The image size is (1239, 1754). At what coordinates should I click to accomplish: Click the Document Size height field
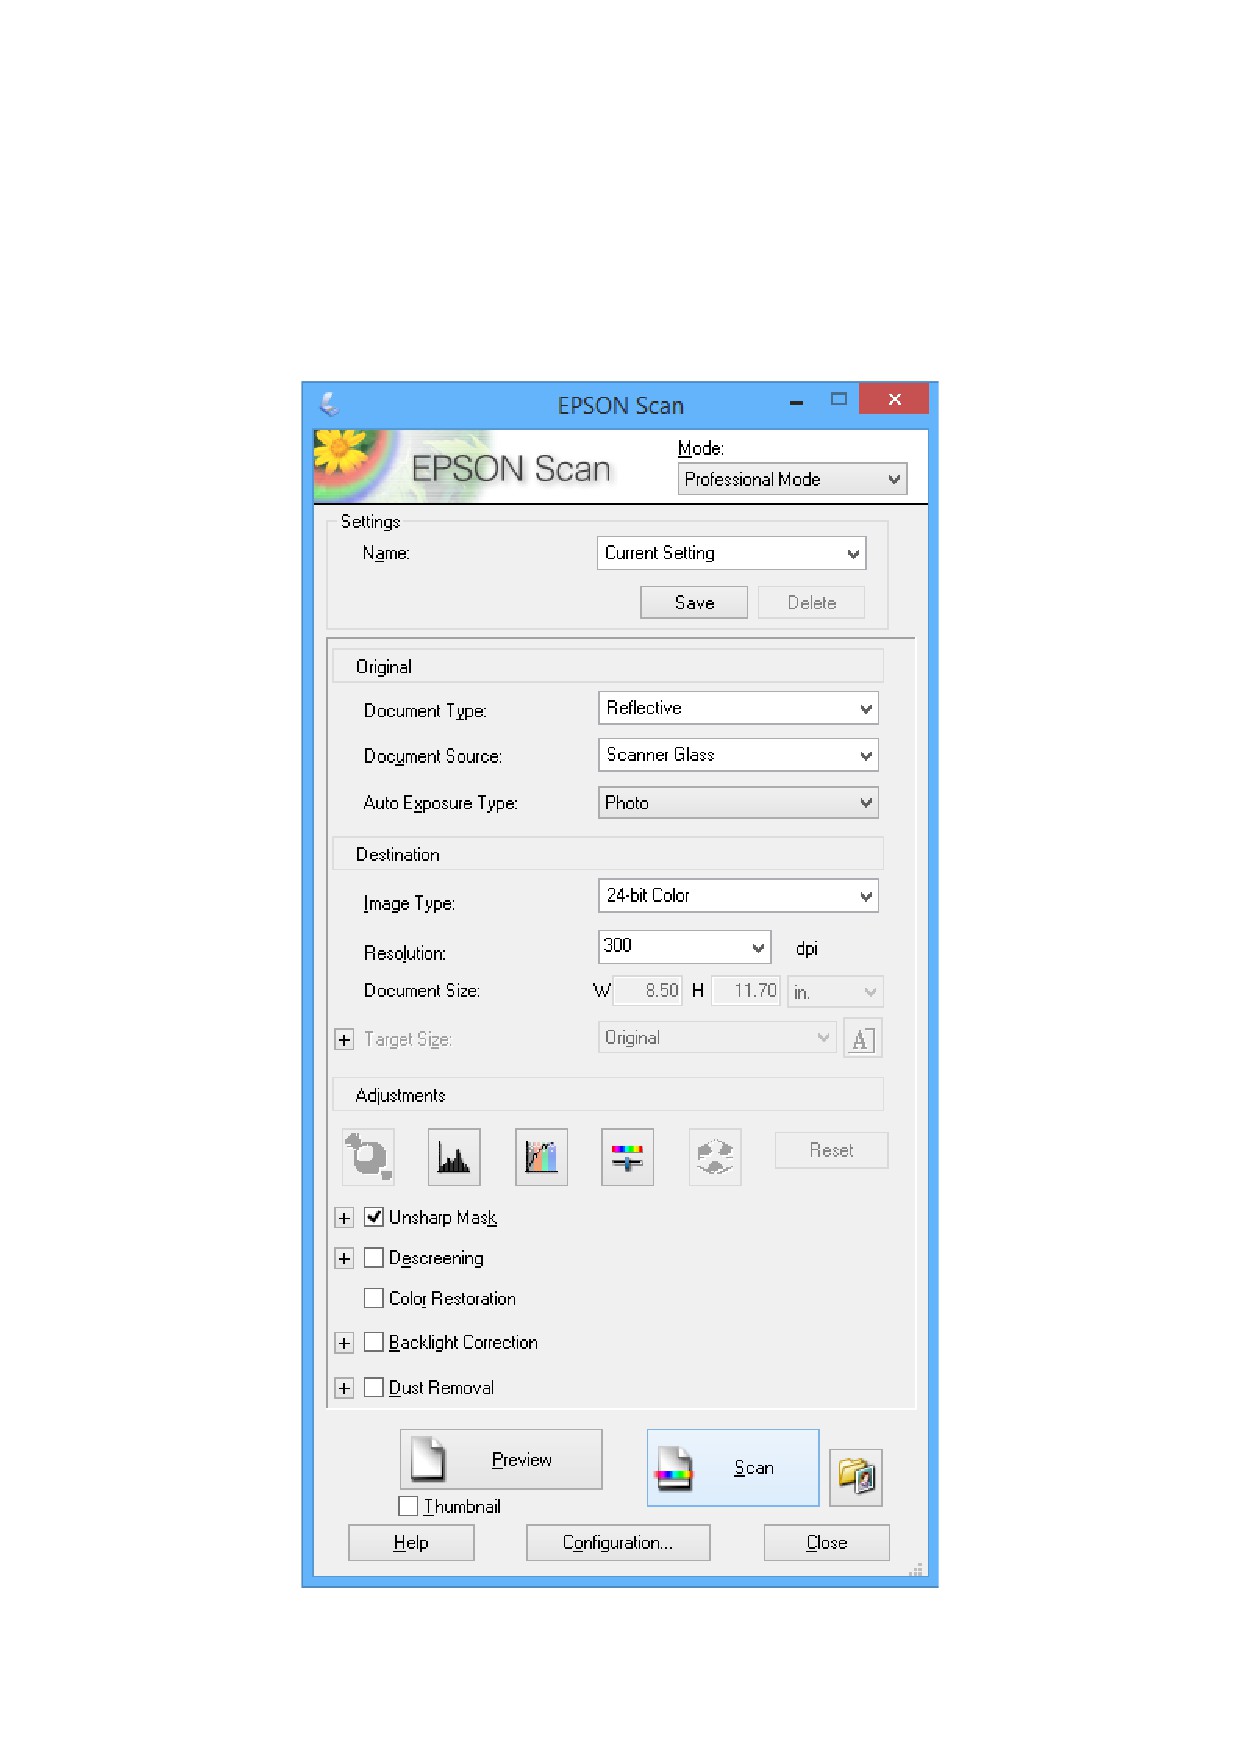pos(745,991)
